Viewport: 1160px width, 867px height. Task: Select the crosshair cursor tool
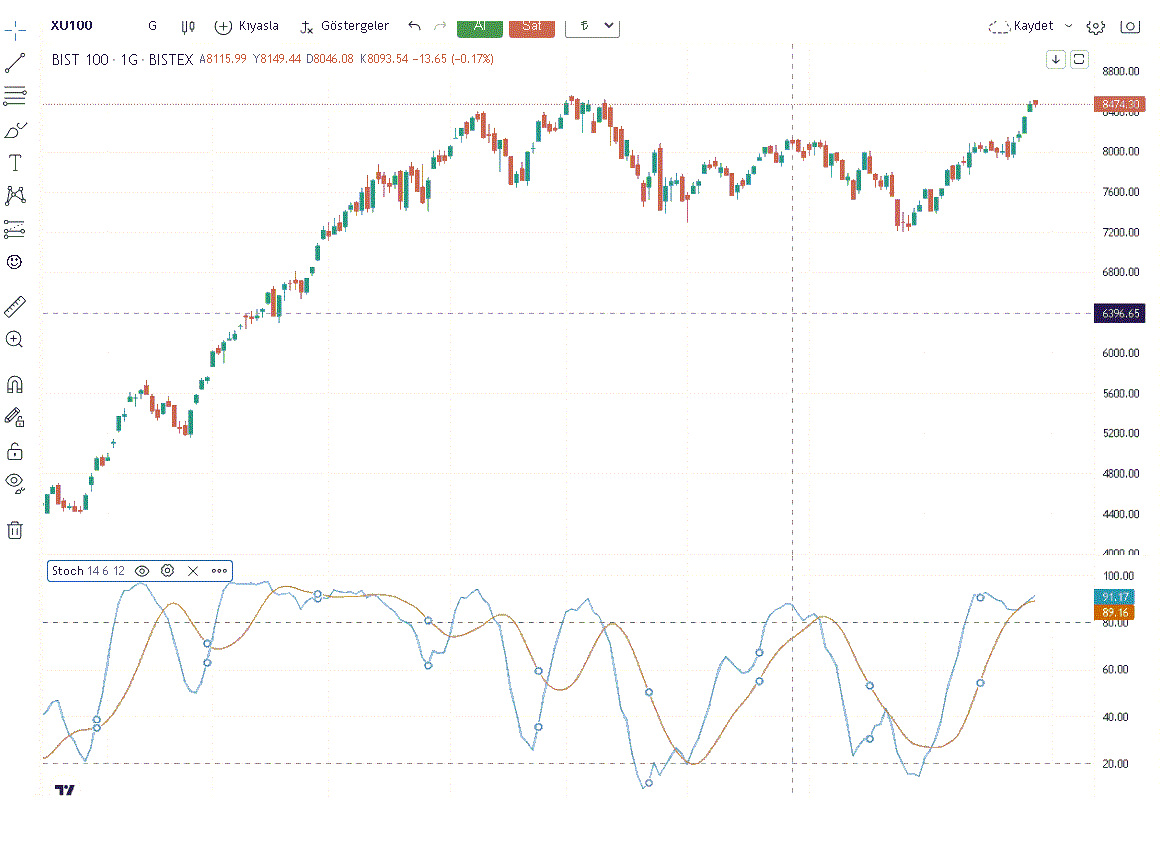tap(15, 31)
